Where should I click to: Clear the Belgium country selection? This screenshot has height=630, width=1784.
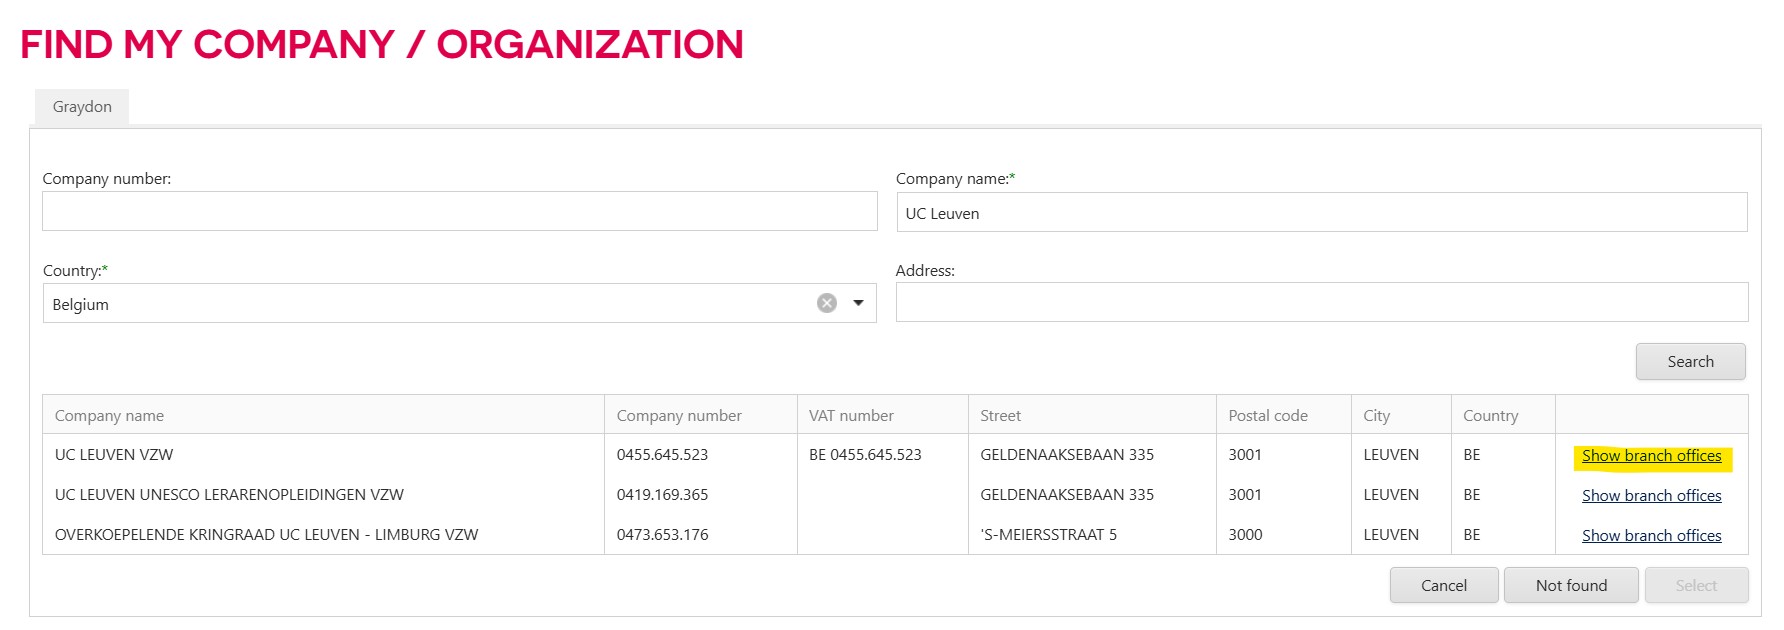coord(826,303)
